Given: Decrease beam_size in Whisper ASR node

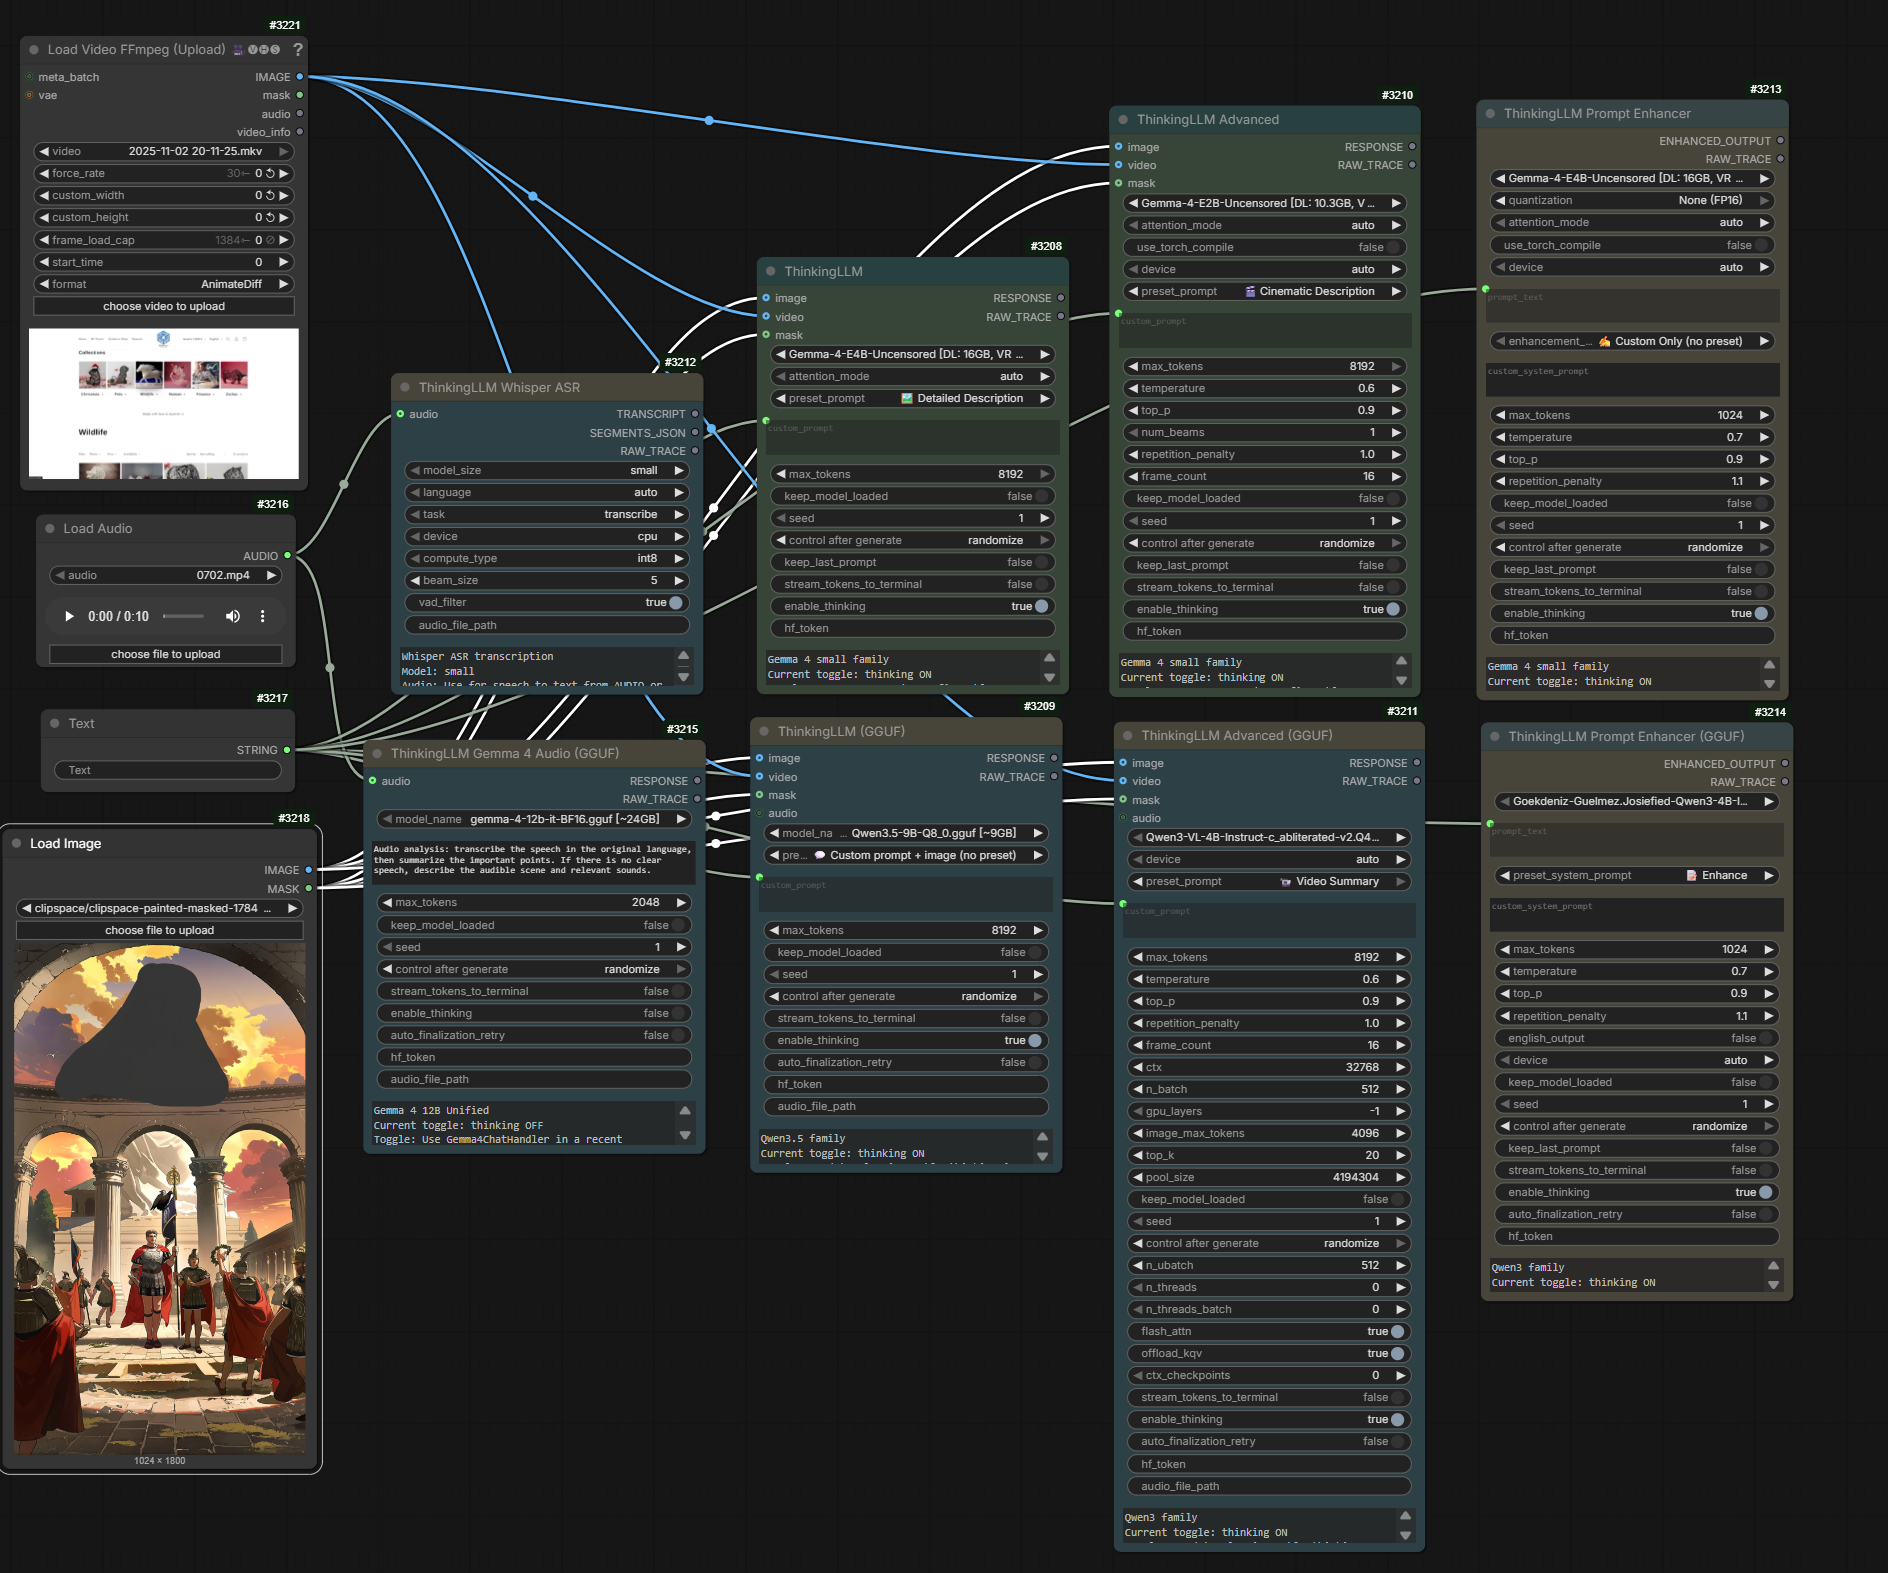Looking at the screenshot, I should (415, 580).
